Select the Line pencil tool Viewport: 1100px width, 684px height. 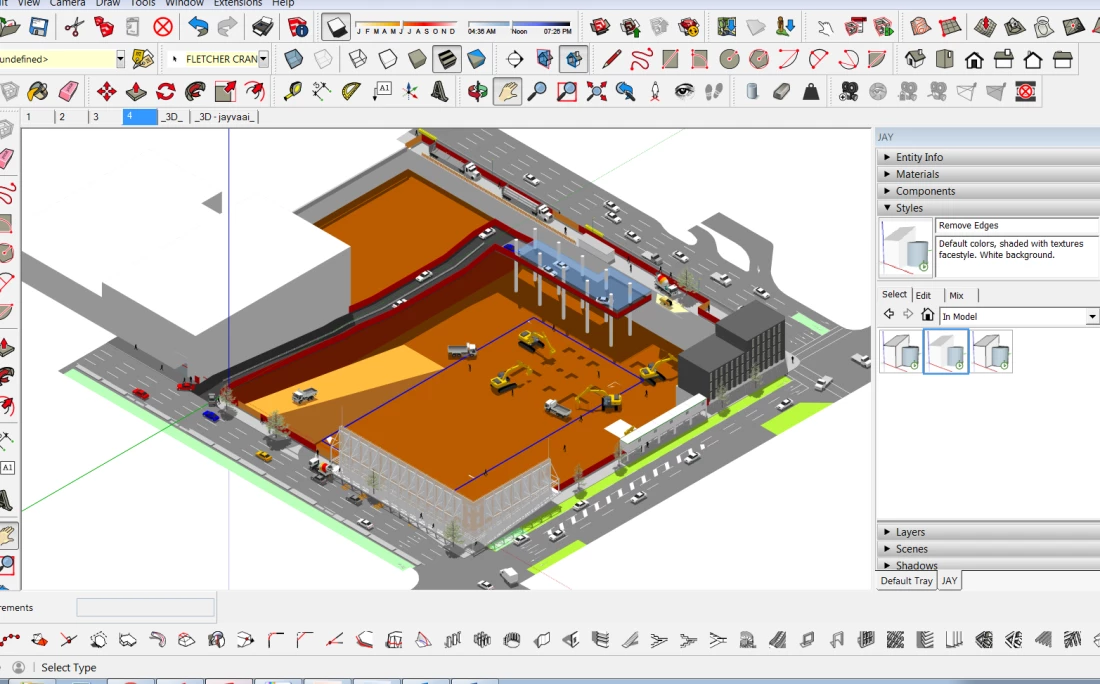[x=611, y=59]
